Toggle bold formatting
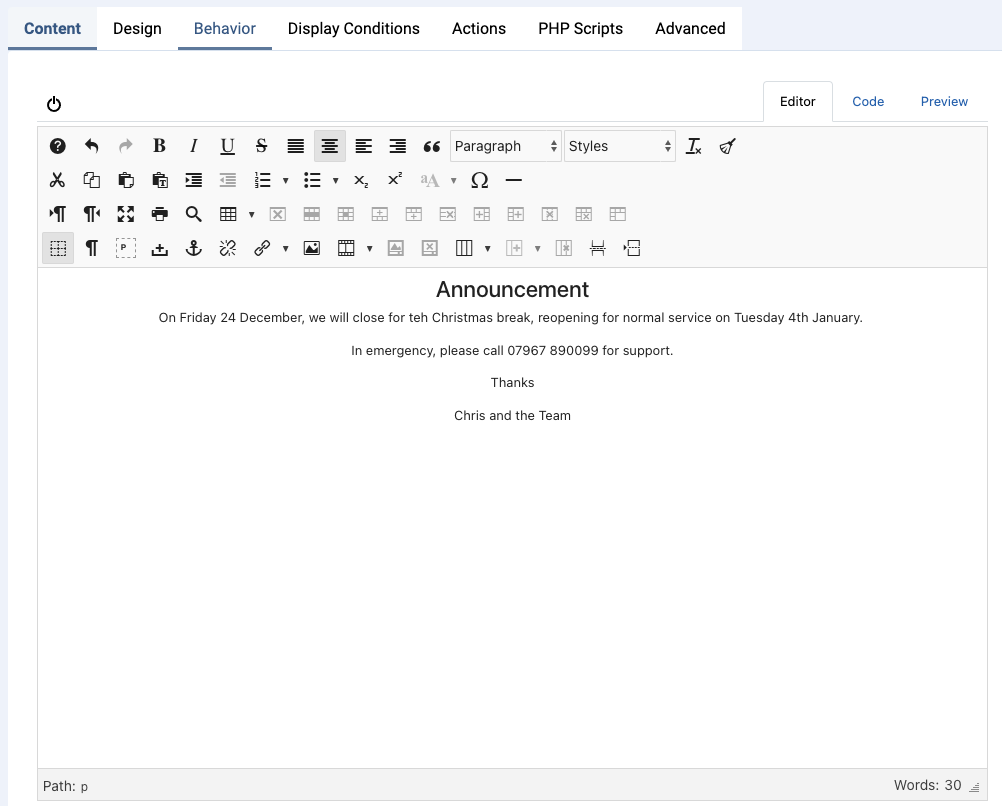1002x806 pixels. tap(159, 146)
